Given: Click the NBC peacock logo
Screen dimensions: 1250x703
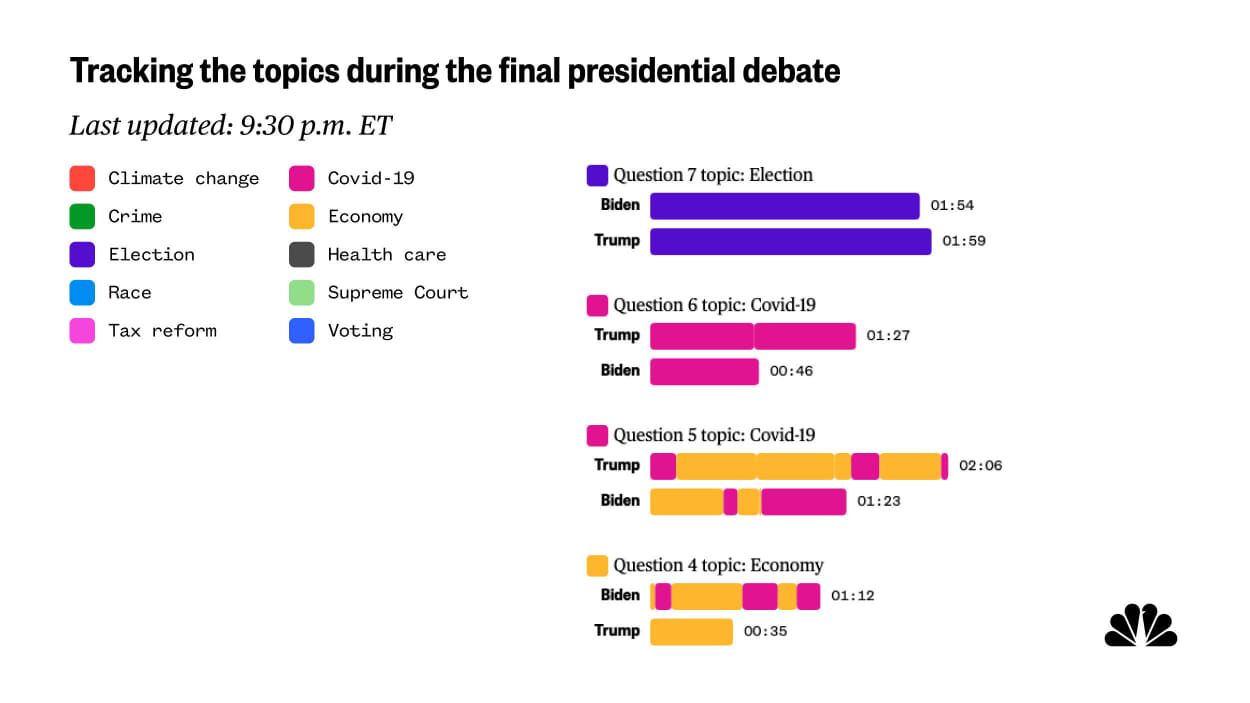Looking at the screenshot, I should point(1141,626).
